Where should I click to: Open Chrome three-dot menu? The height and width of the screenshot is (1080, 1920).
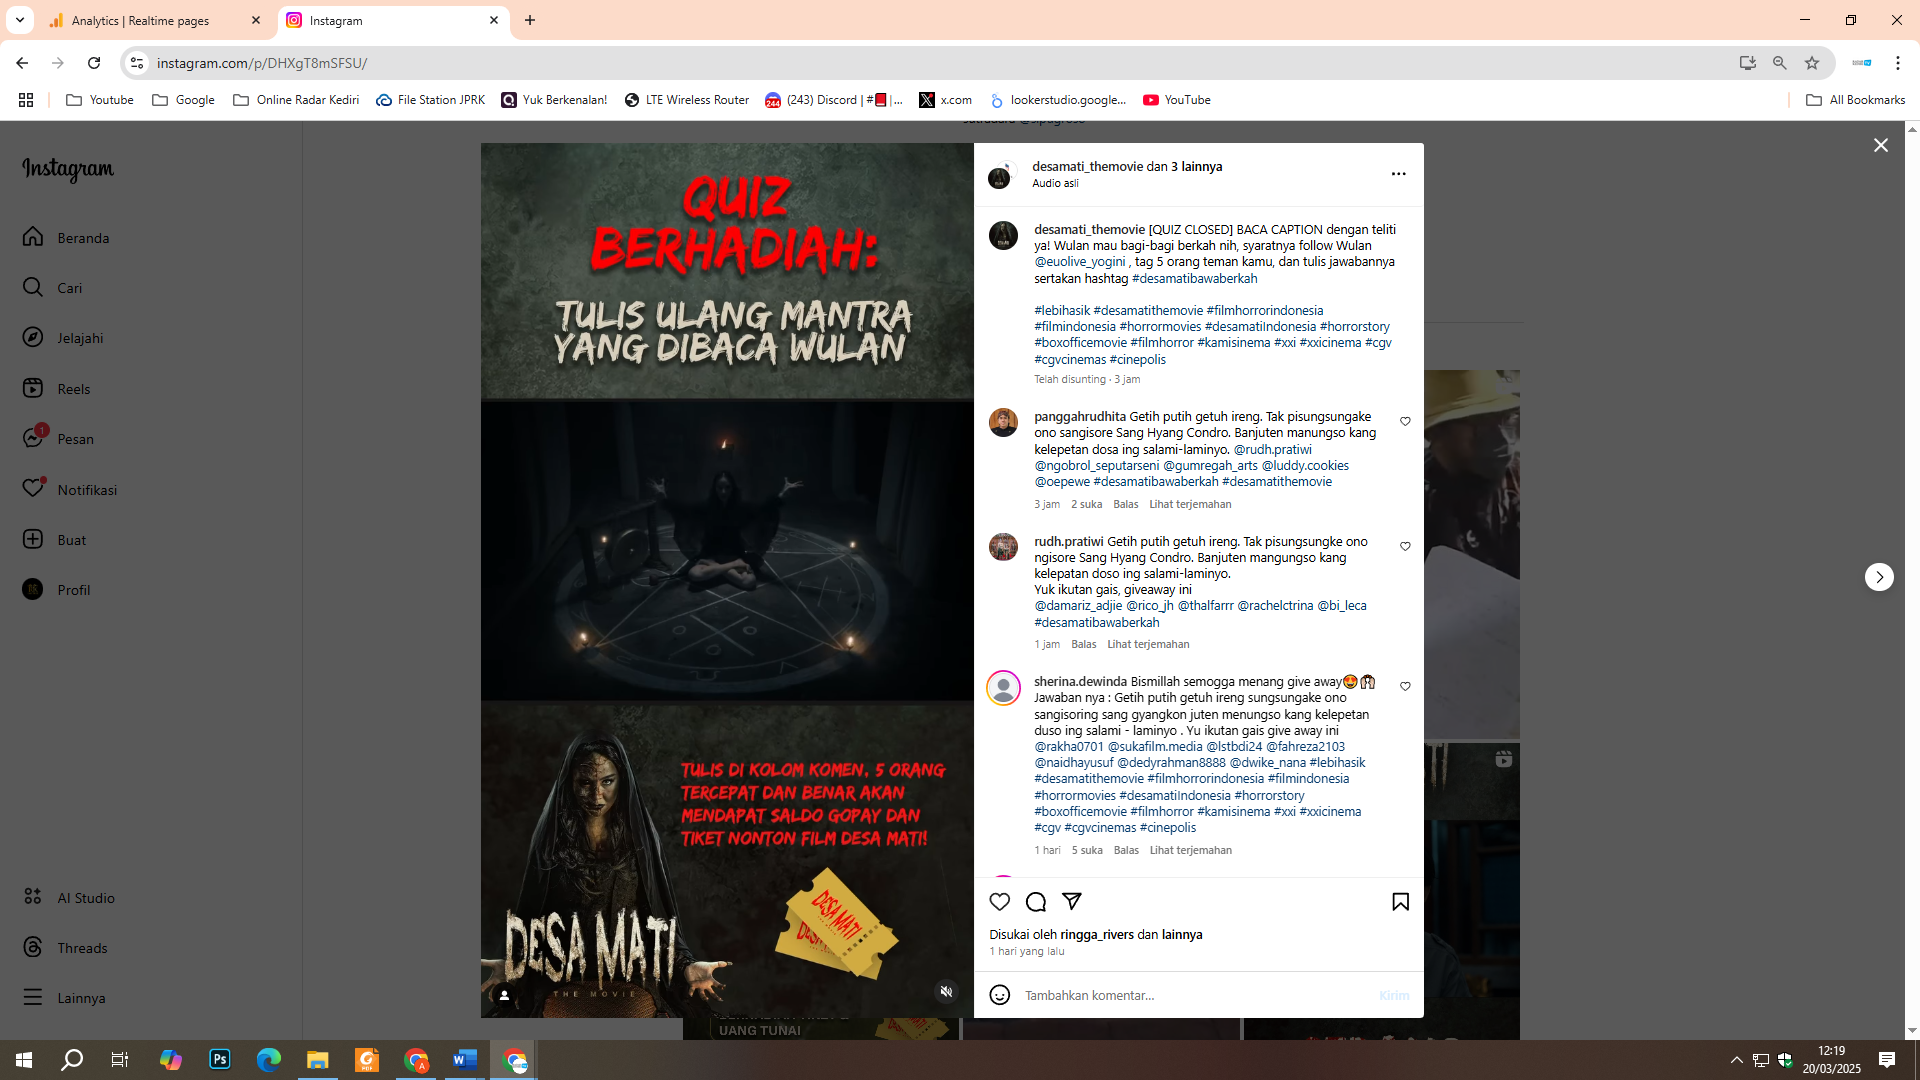[1897, 63]
